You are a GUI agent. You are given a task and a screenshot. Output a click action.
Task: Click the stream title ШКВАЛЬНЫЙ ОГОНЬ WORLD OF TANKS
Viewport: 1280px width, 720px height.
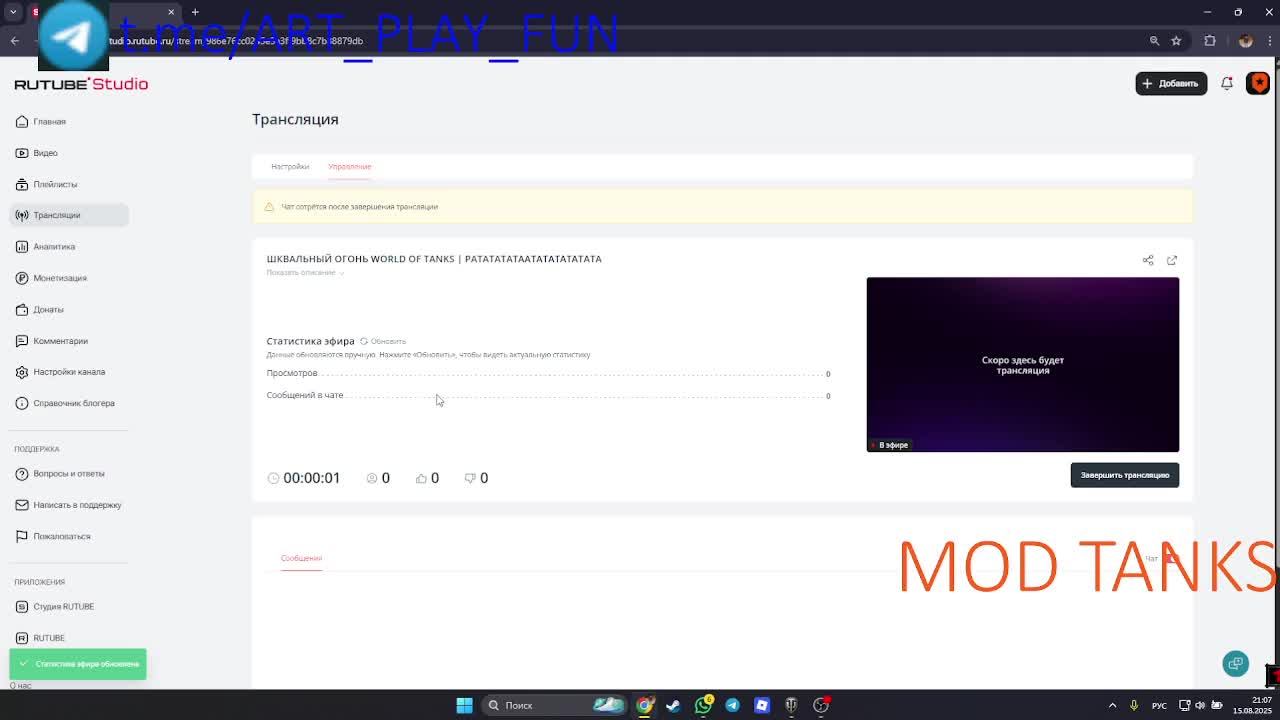click(434, 259)
